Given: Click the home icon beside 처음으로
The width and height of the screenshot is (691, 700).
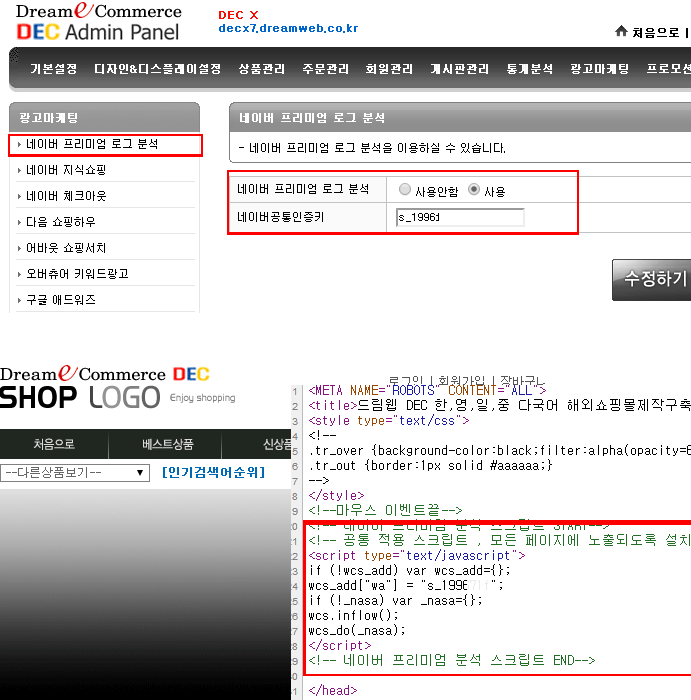Looking at the screenshot, I should 621,32.
